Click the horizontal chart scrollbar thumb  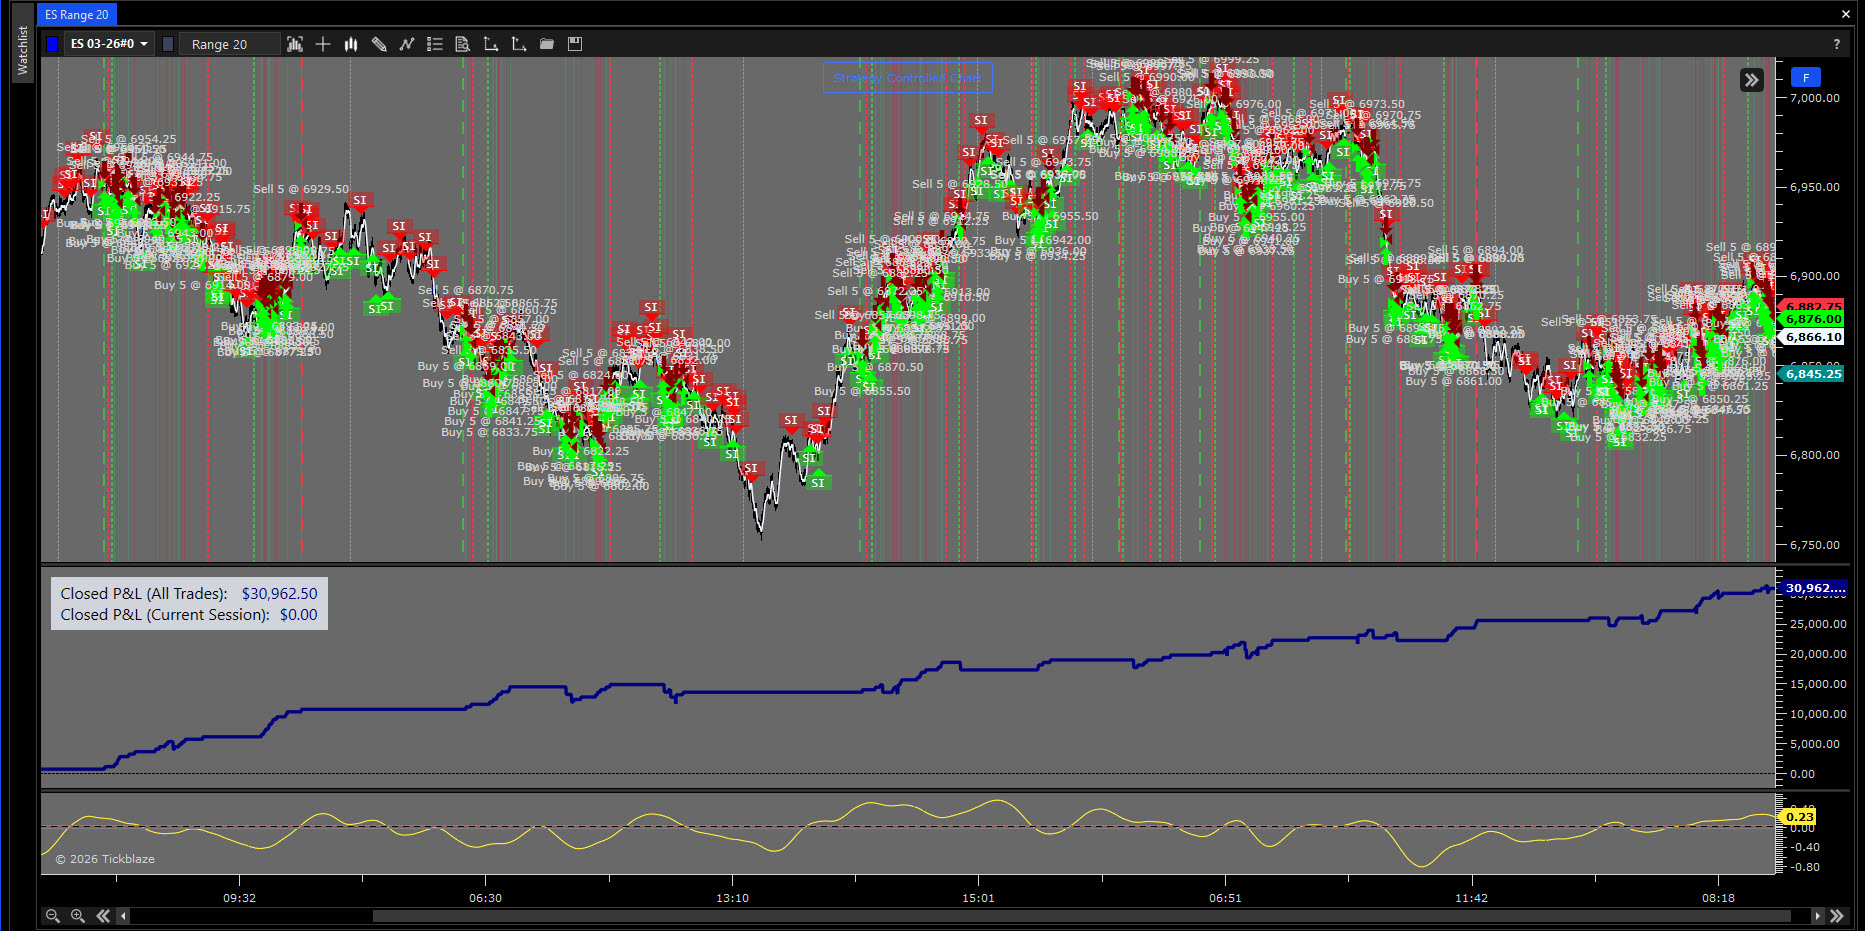[x=1080, y=916]
